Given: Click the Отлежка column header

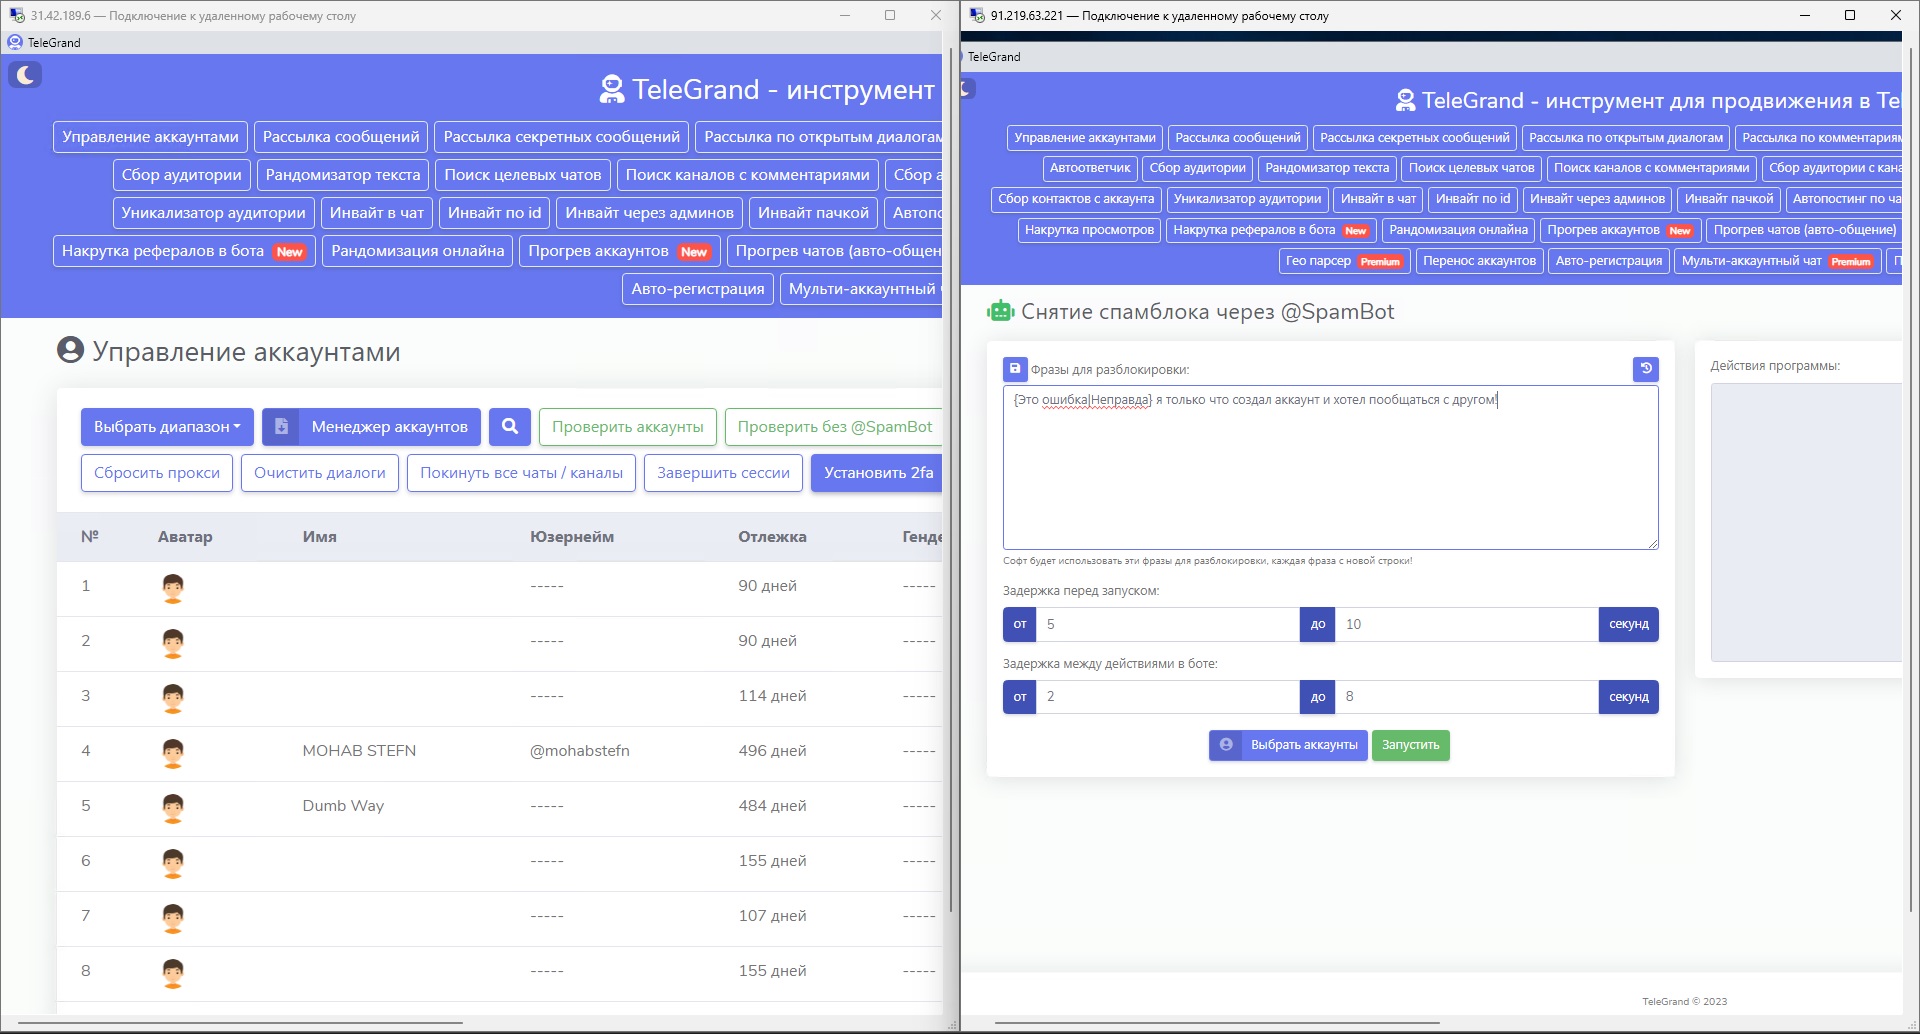Looking at the screenshot, I should (x=772, y=537).
